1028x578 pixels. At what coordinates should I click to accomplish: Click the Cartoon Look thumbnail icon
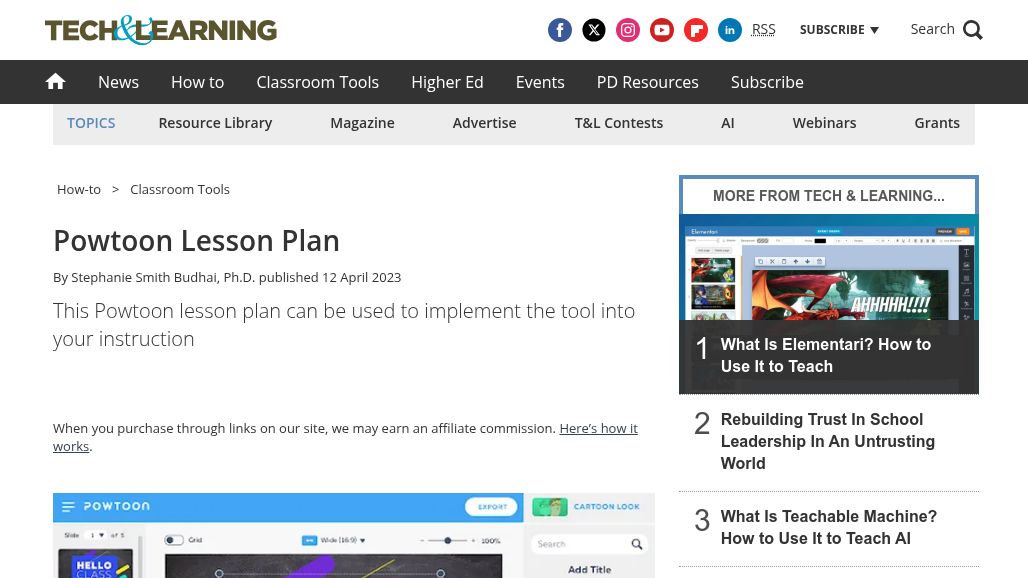tap(549, 507)
